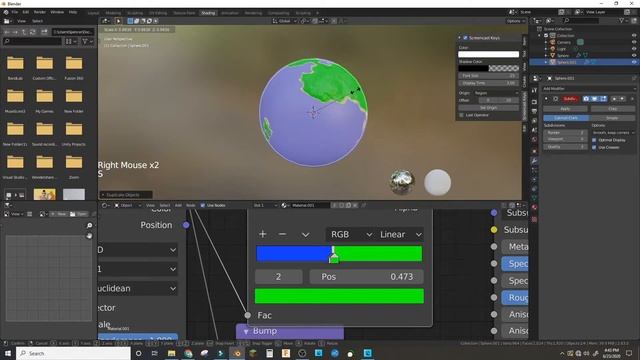Remove the color stop with minus icon
Screen dimensions: 640x360
point(282,234)
